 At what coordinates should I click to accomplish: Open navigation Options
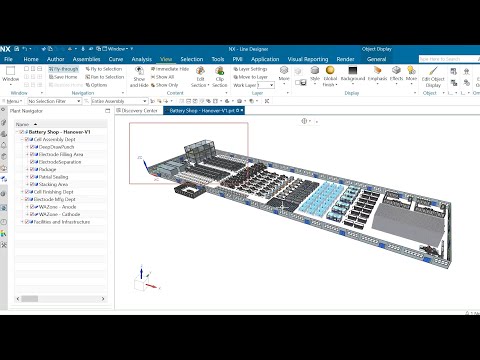96,85
